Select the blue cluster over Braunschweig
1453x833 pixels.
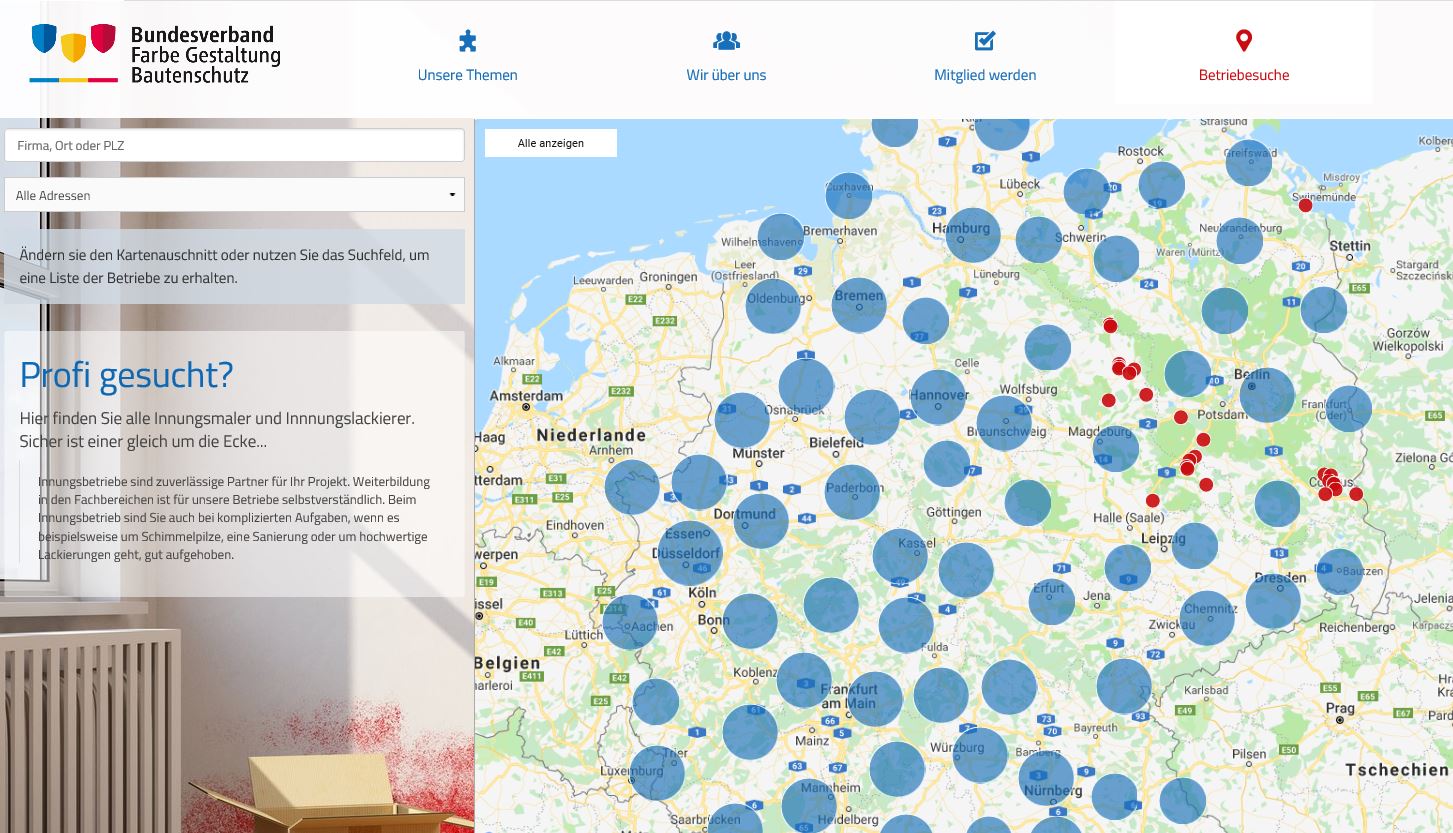[x=1004, y=423]
